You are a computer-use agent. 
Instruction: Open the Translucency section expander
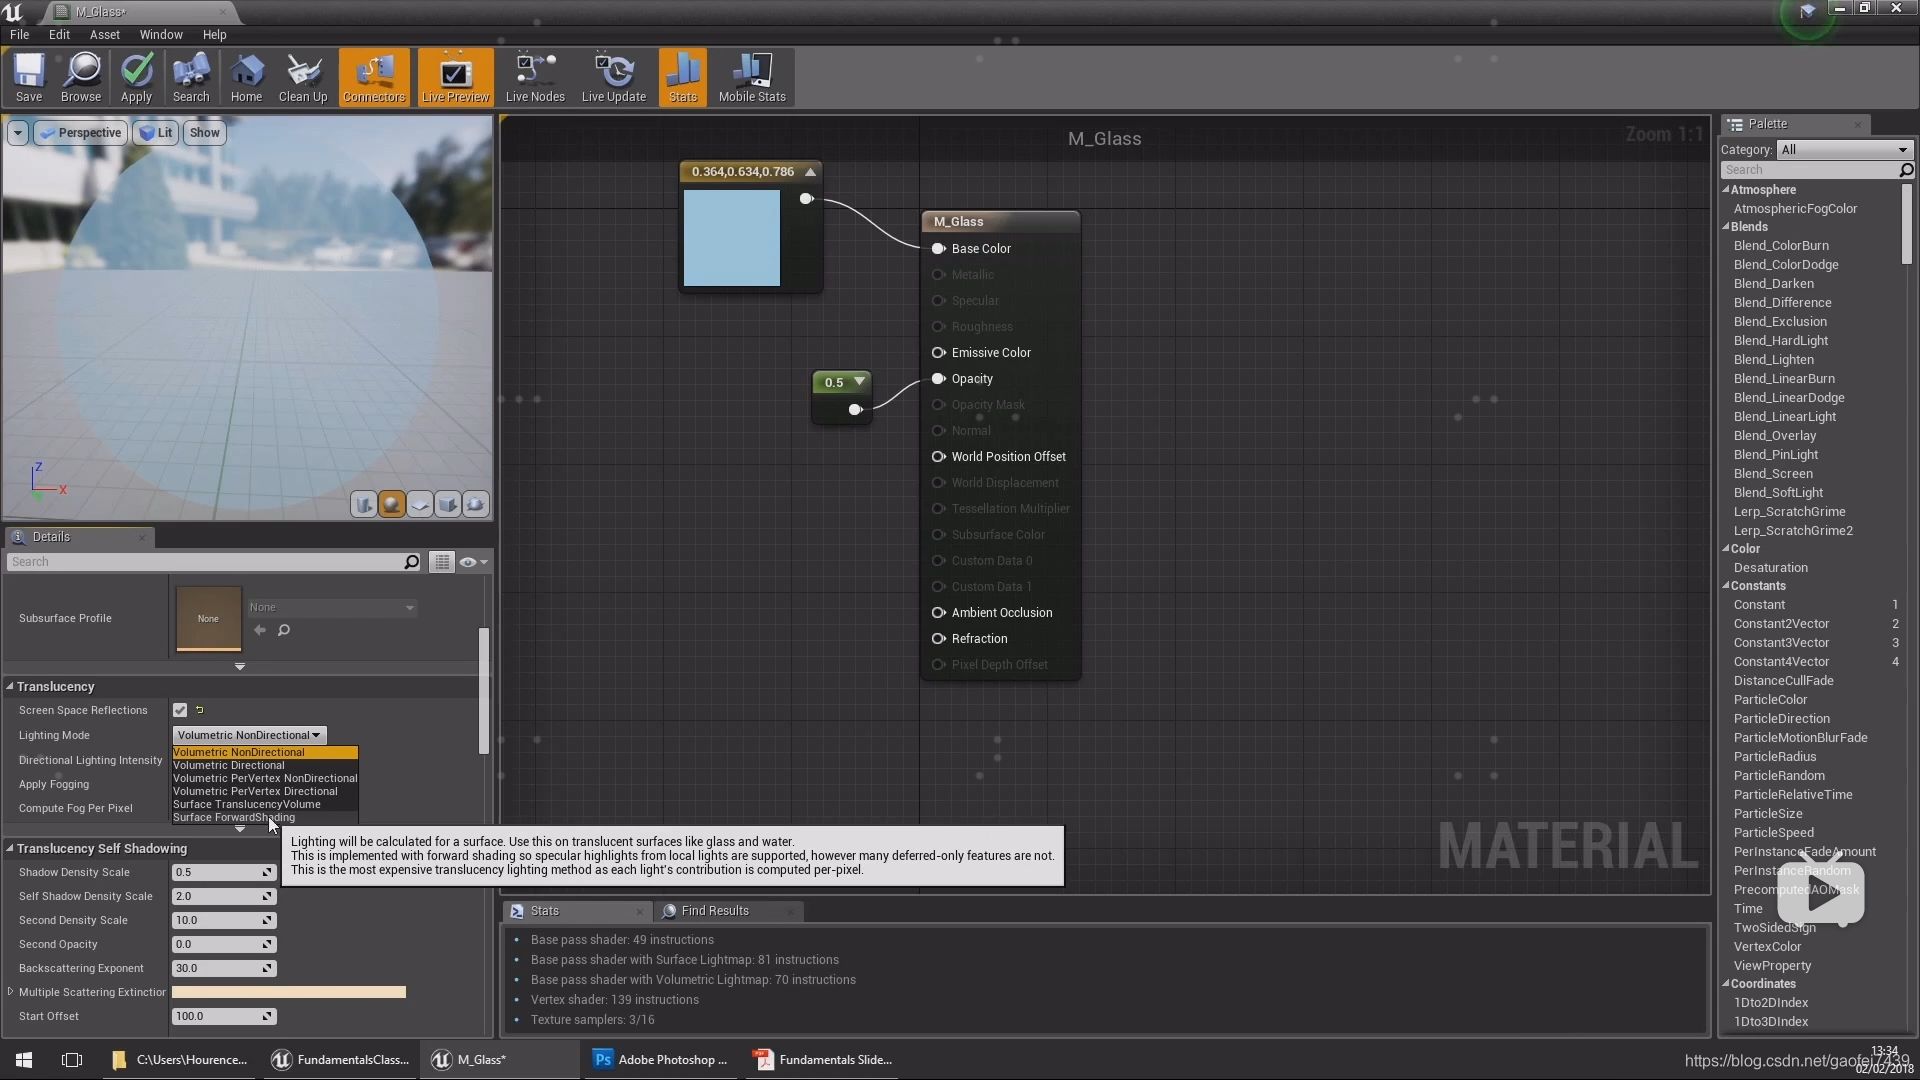12,686
